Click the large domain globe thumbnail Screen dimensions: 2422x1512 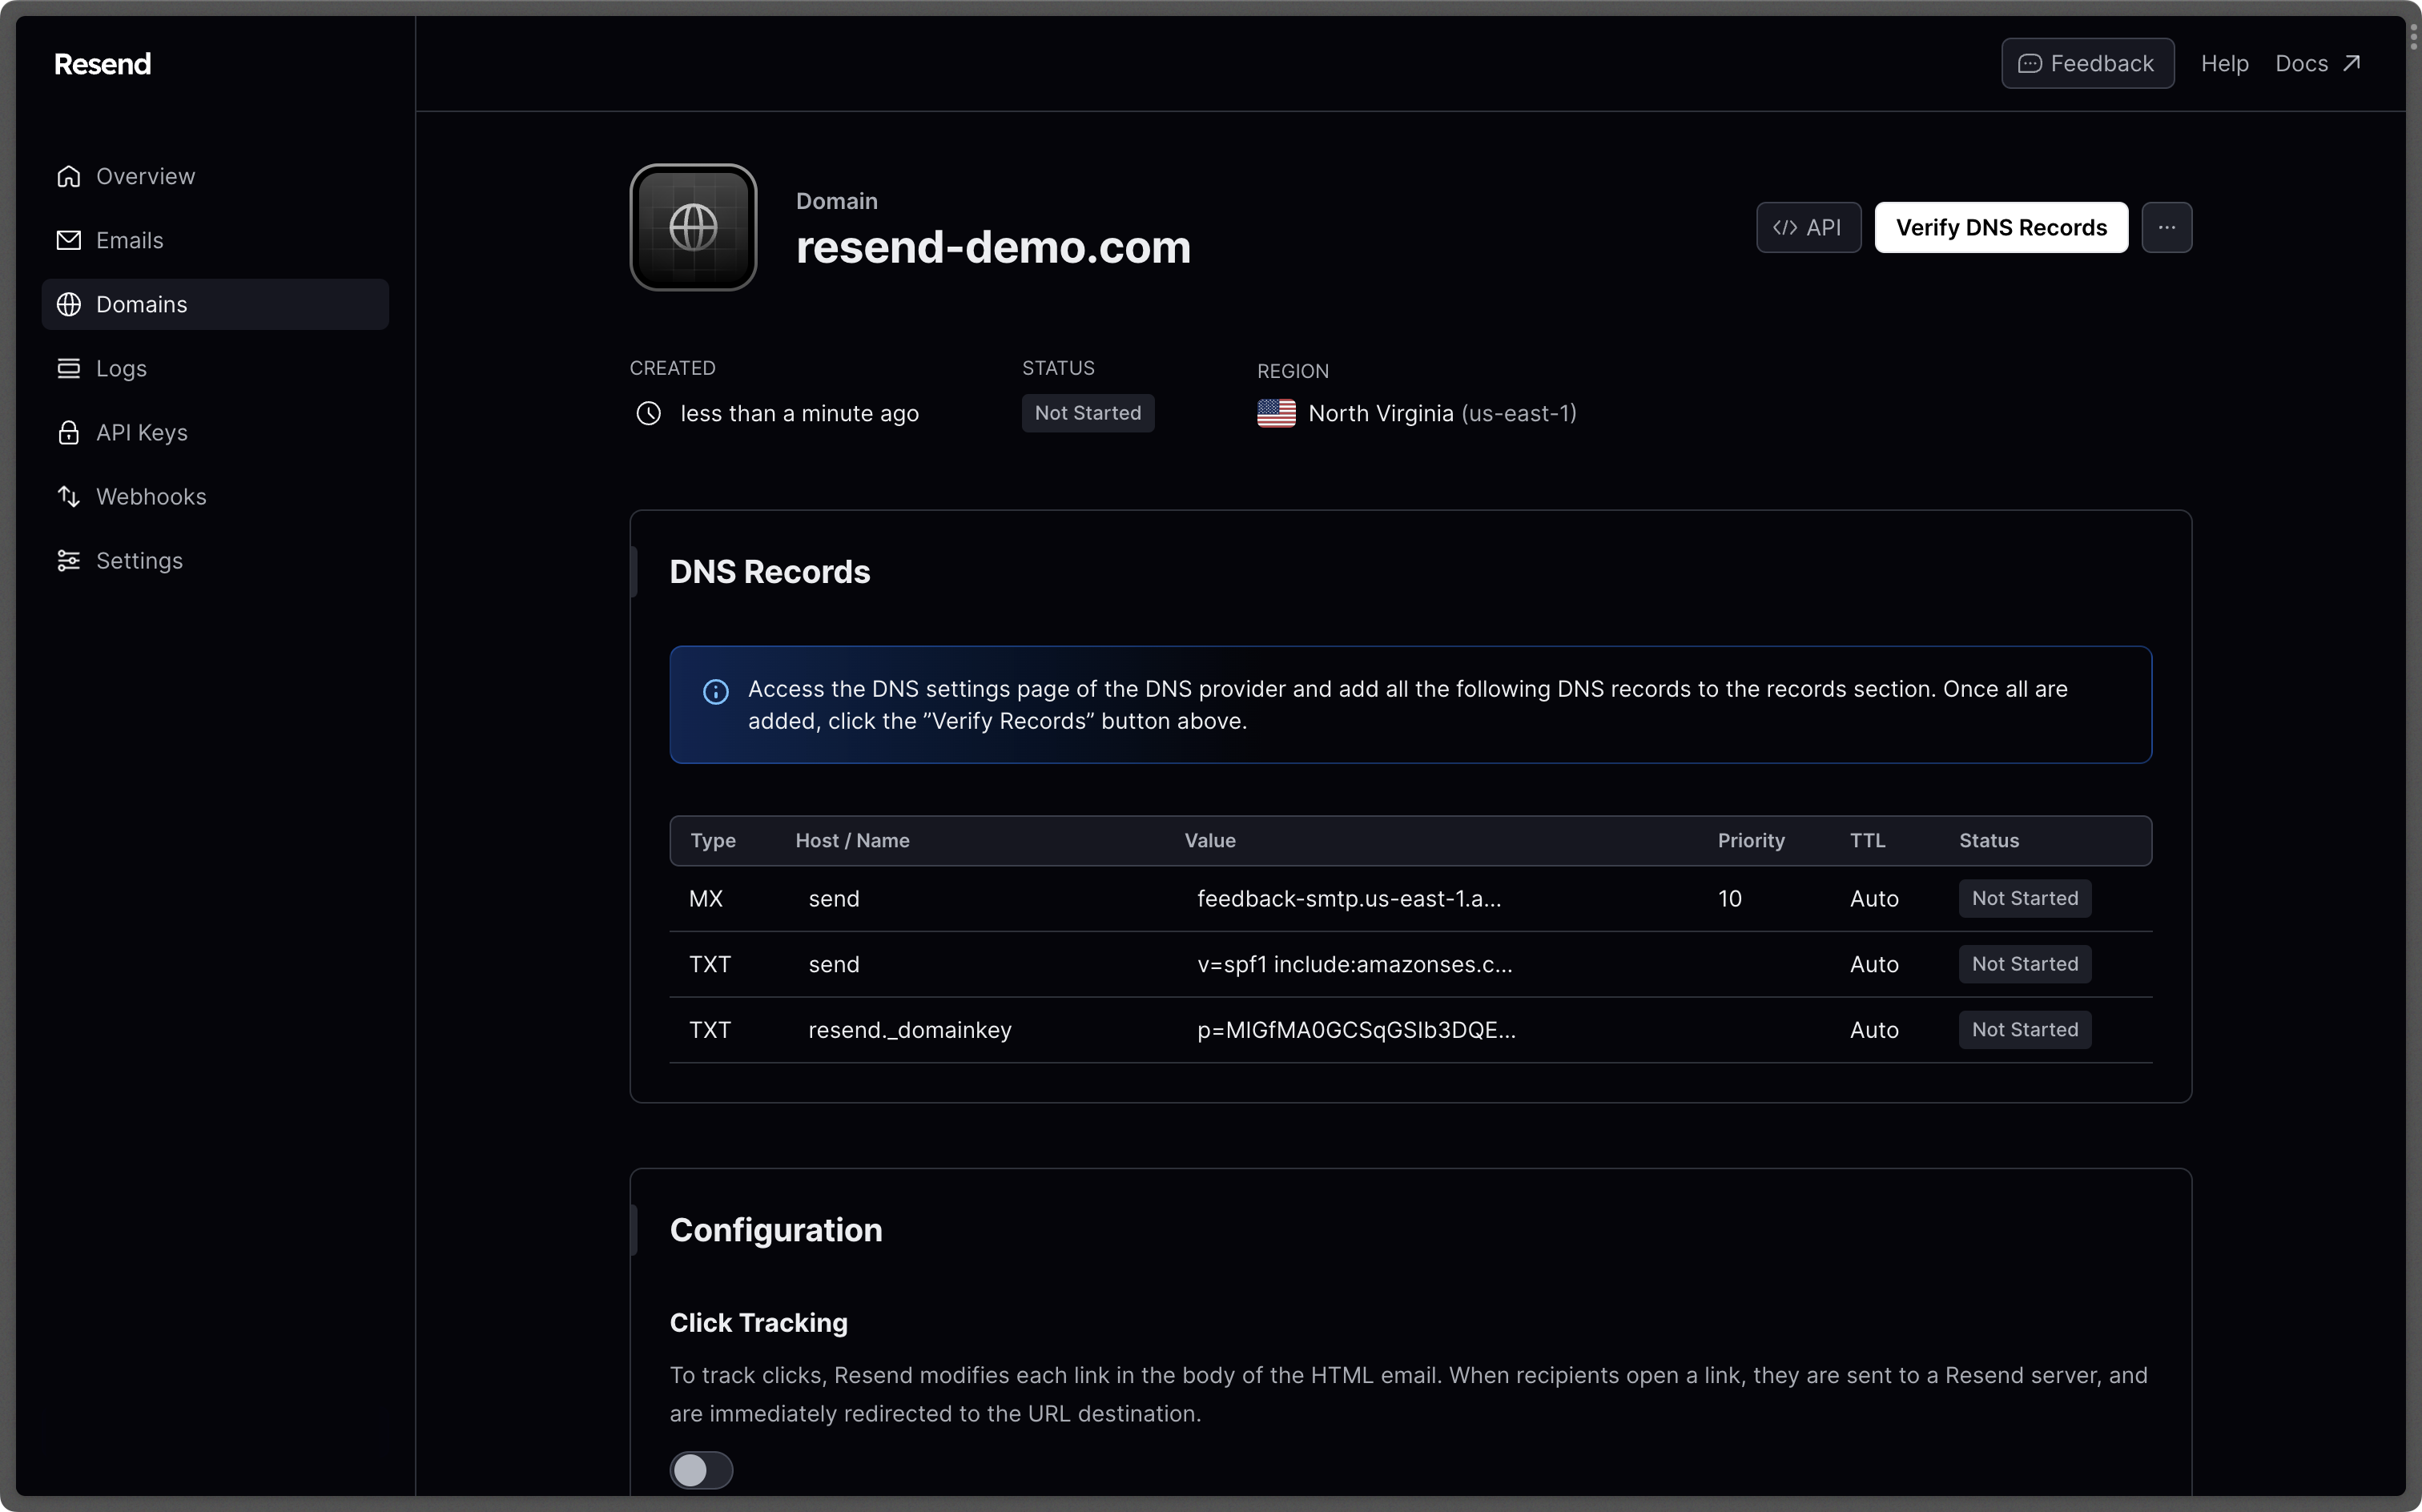[x=693, y=227]
